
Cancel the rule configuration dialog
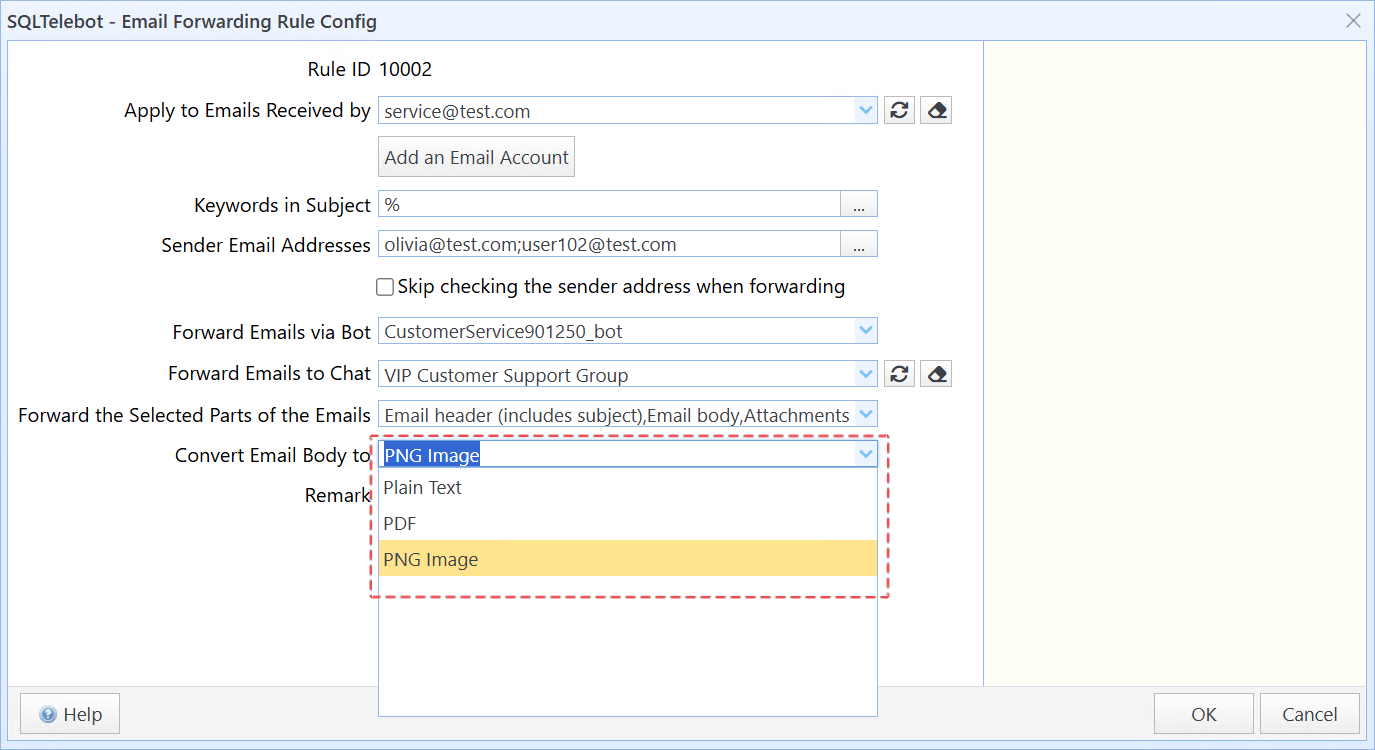[1309, 714]
